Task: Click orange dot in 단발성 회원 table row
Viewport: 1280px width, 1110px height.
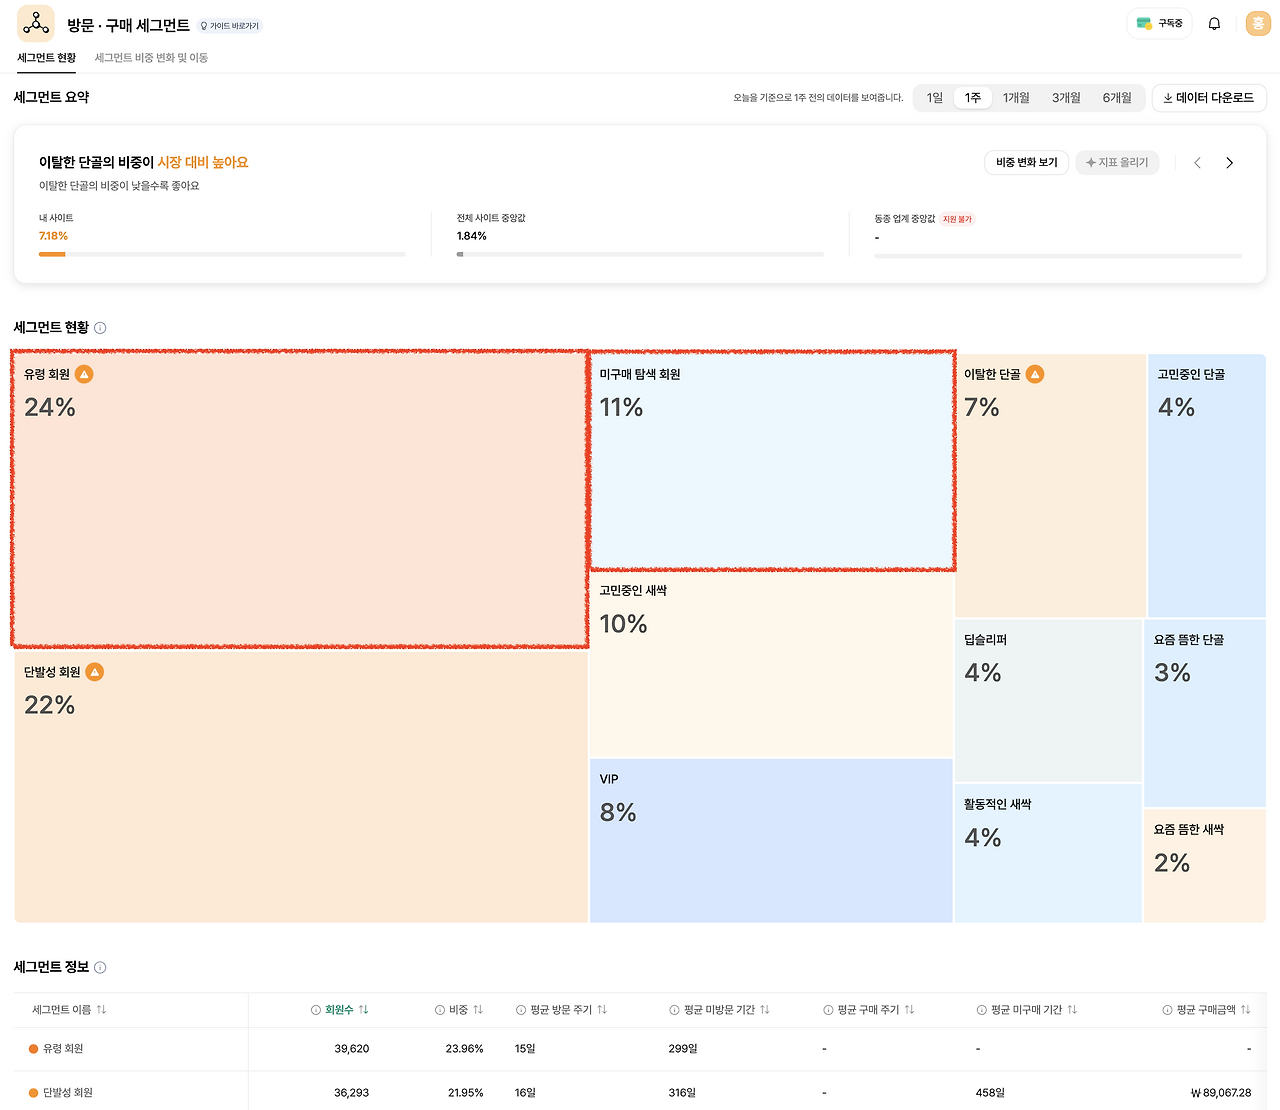Action: 33,1093
